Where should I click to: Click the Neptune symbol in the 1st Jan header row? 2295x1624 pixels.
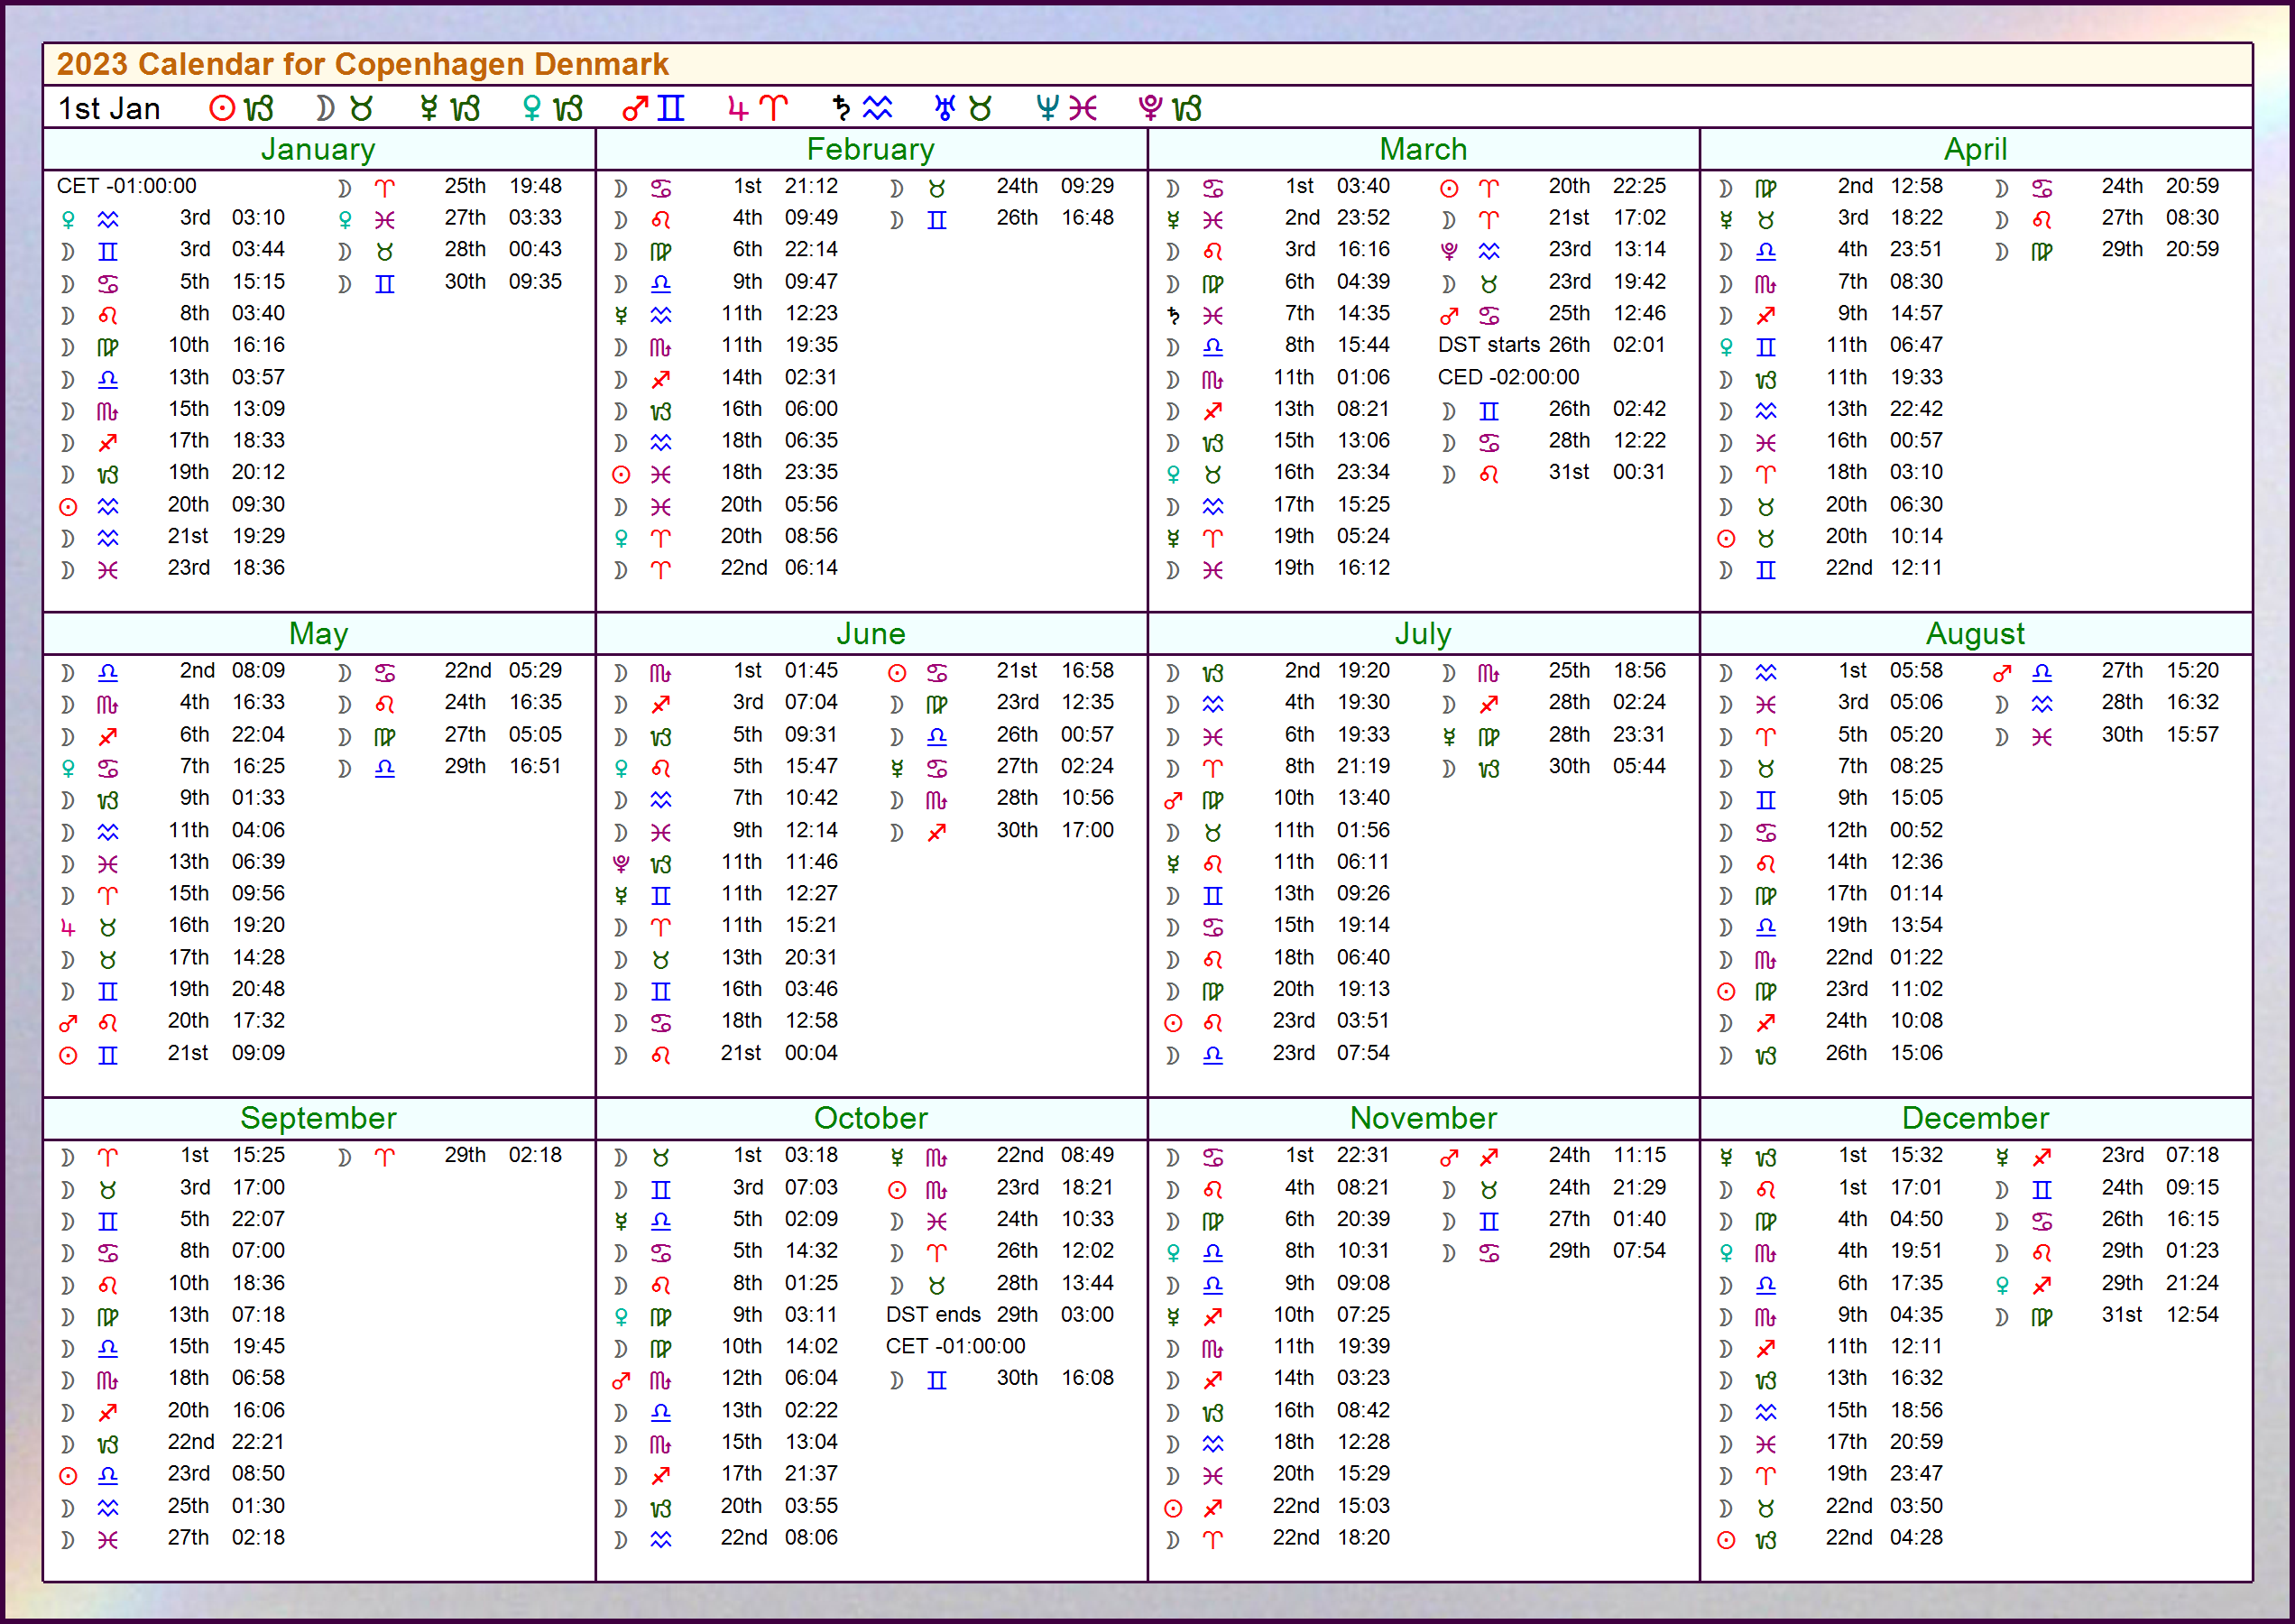coord(1047,108)
